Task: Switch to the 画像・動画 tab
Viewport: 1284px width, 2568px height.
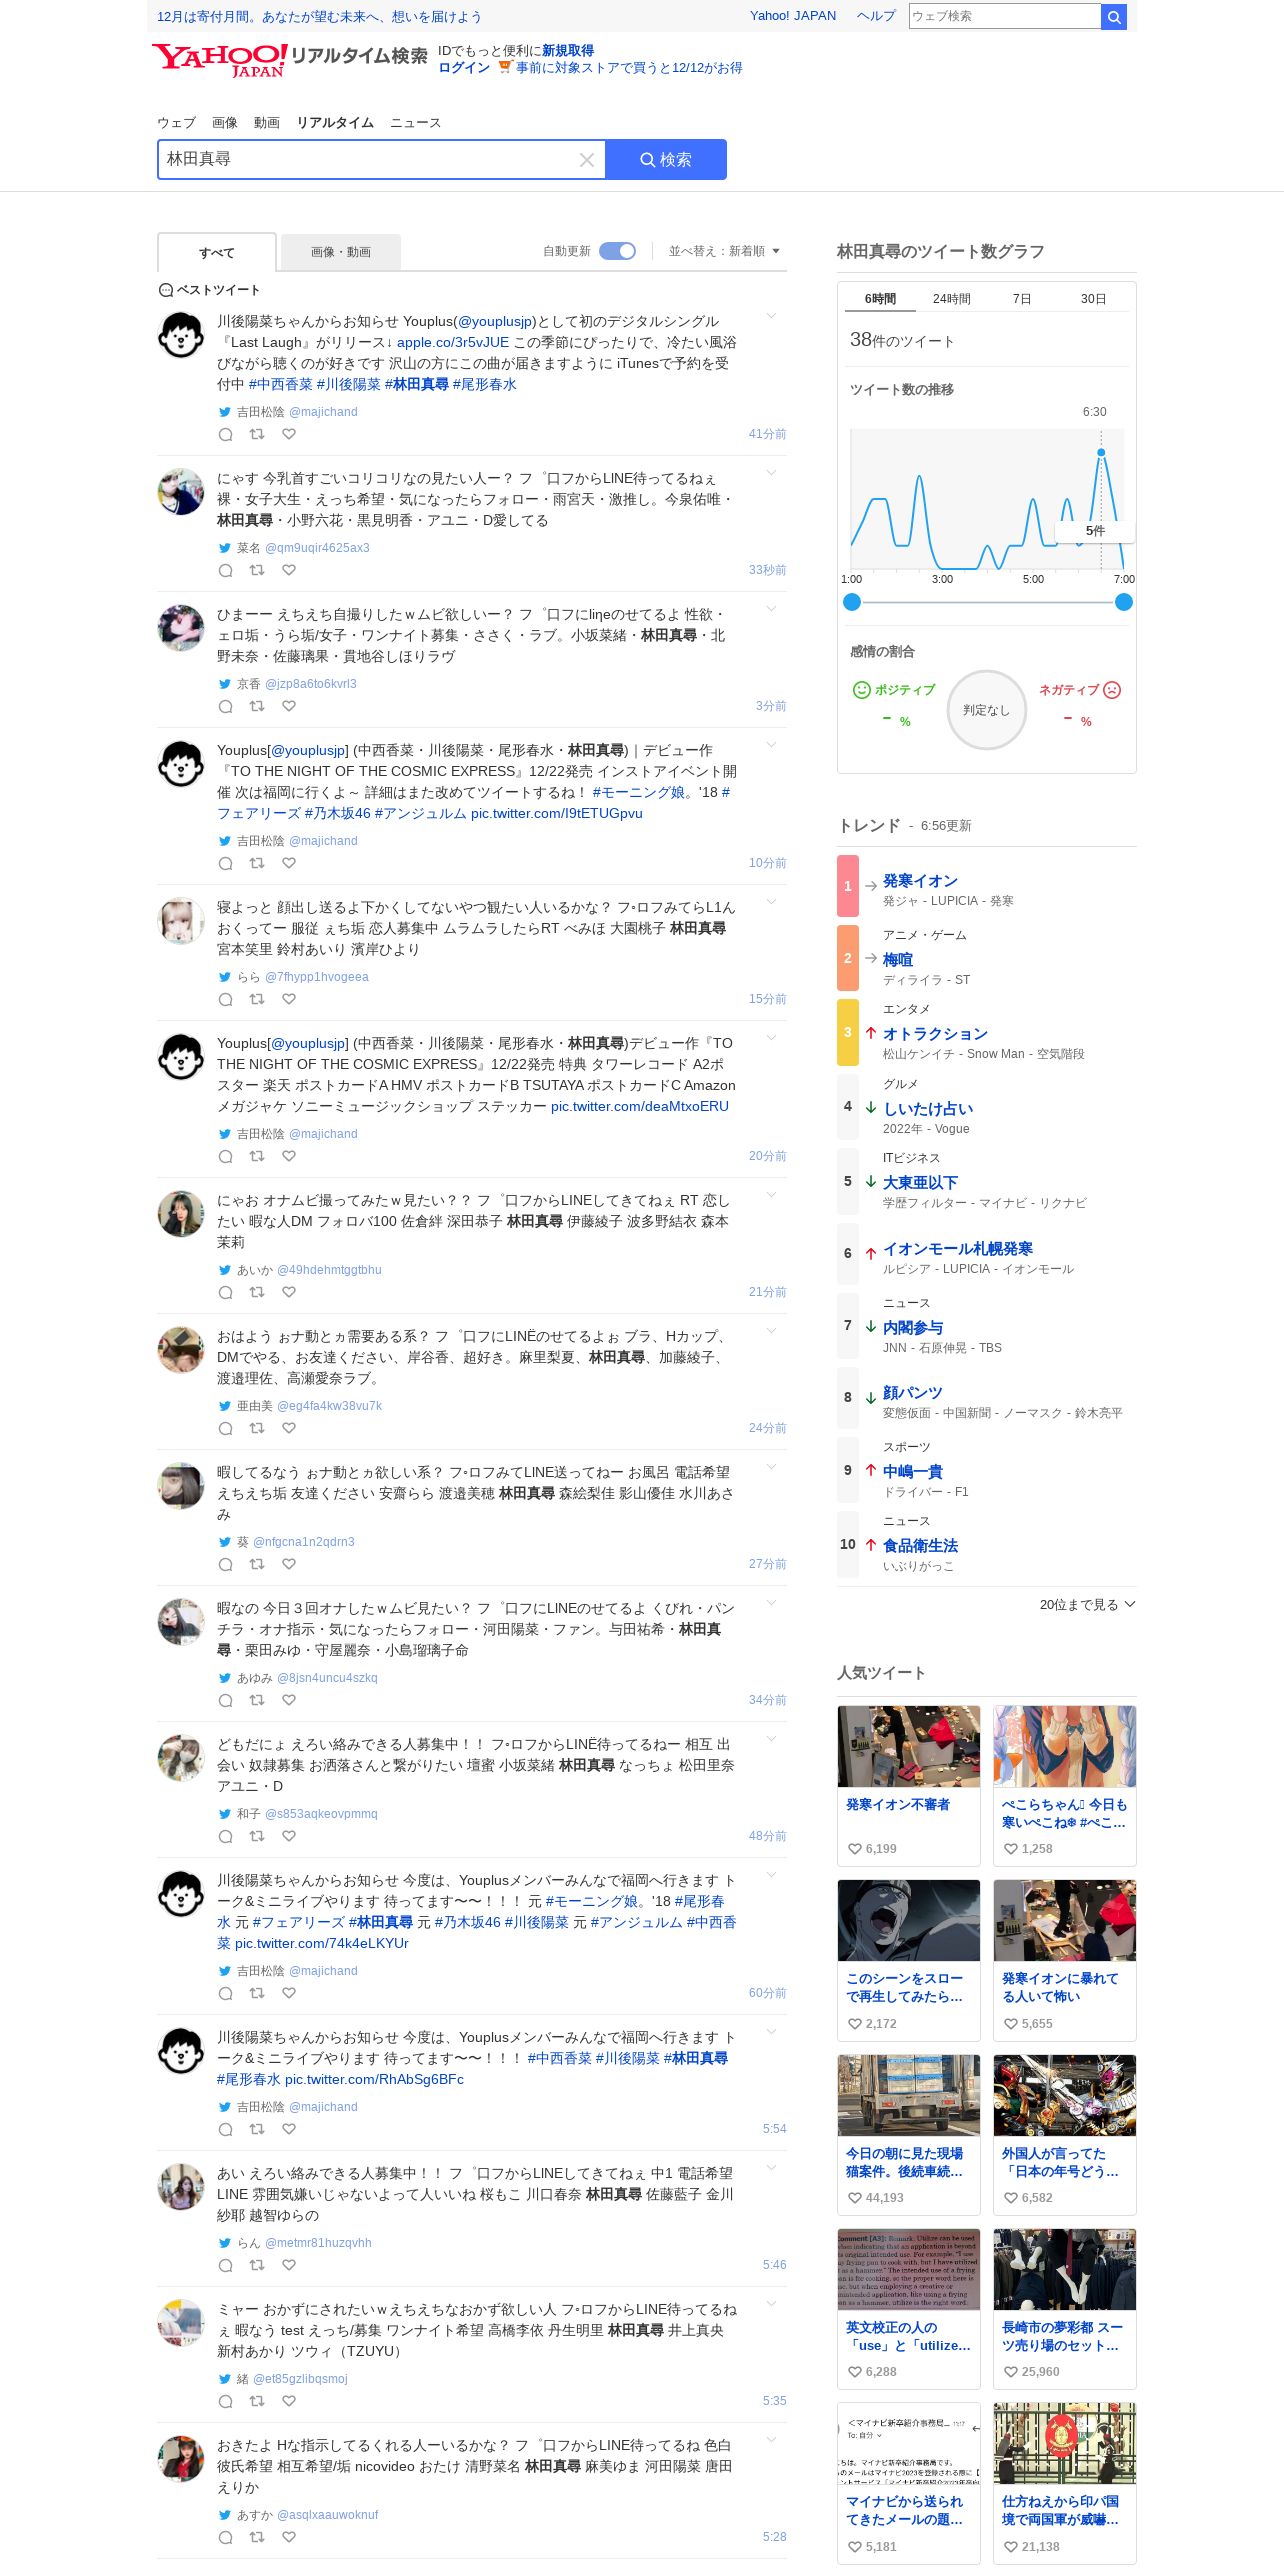Action: point(341,252)
